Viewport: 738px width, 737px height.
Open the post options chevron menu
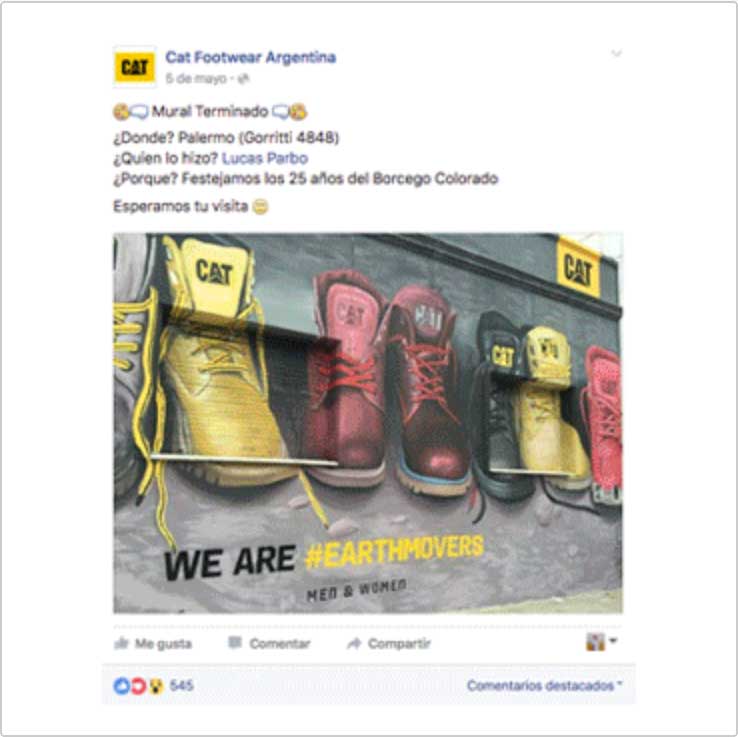[616, 54]
